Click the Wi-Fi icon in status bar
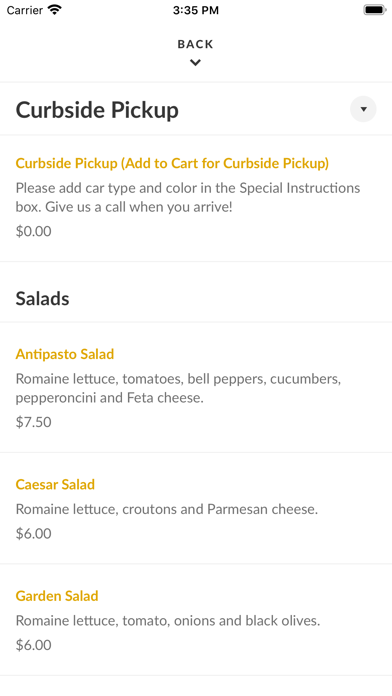Viewport: 392px width, 696px height. pyautogui.click(x=55, y=10)
